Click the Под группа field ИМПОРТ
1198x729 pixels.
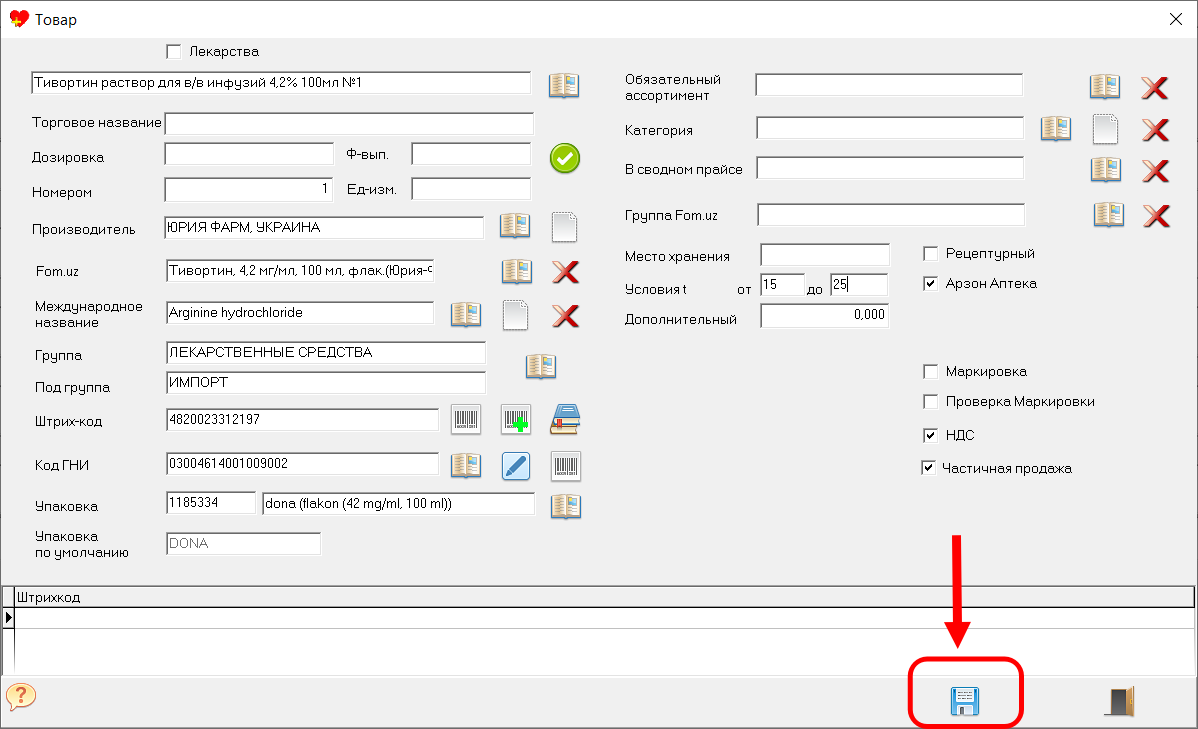pos(326,382)
